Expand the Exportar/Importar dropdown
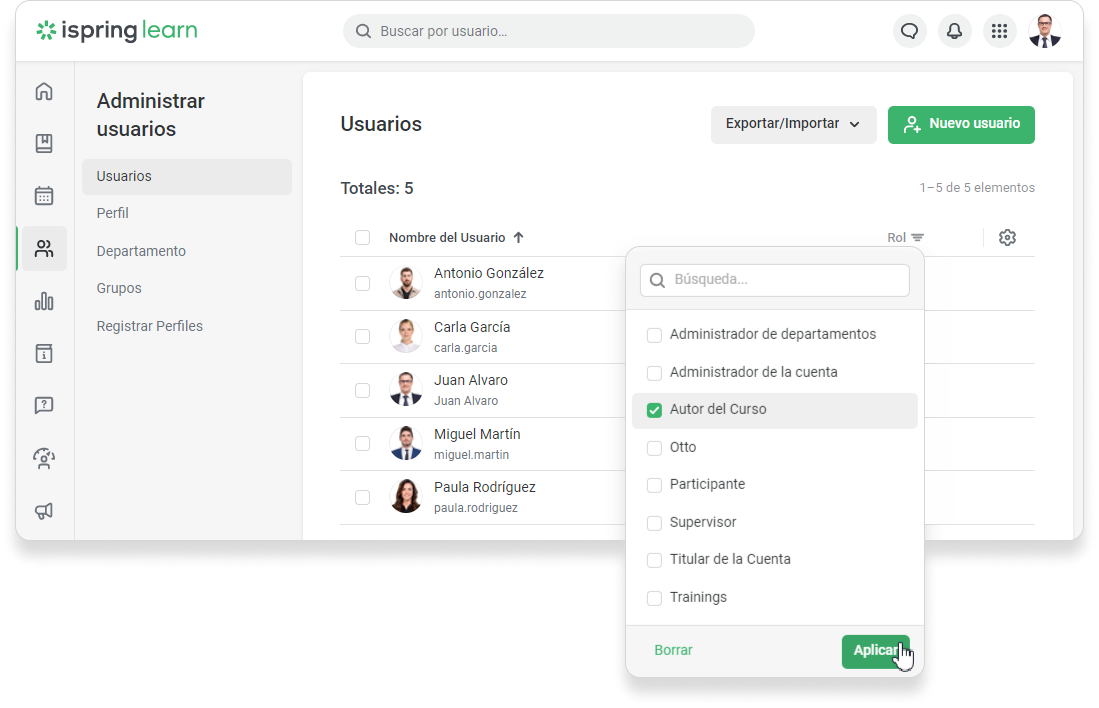This screenshot has height=708, width=1099. [793, 124]
